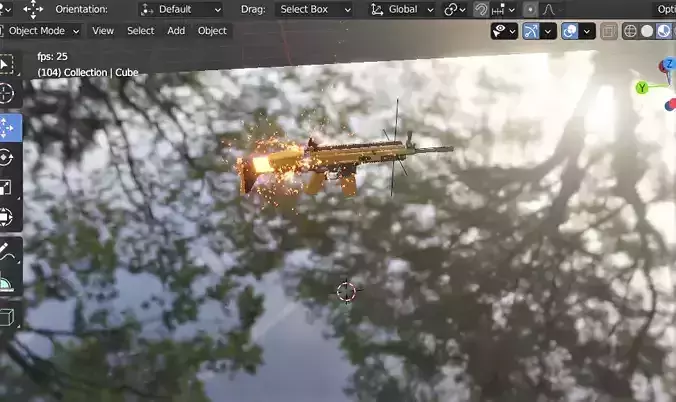Image resolution: width=676 pixels, height=402 pixels.
Task: Open object visibility and selectability dropdown
Action: click(504, 31)
